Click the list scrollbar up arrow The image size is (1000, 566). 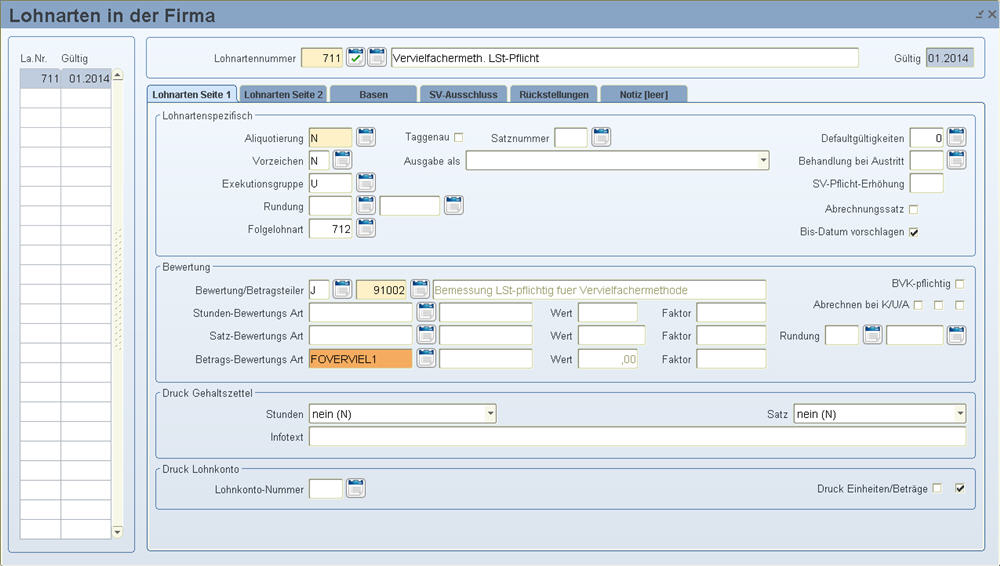coord(117,75)
